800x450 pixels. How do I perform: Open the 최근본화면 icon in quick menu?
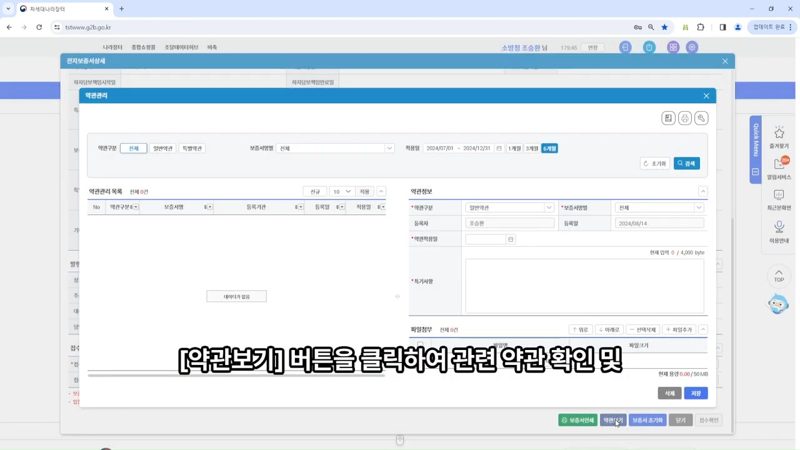click(x=779, y=195)
